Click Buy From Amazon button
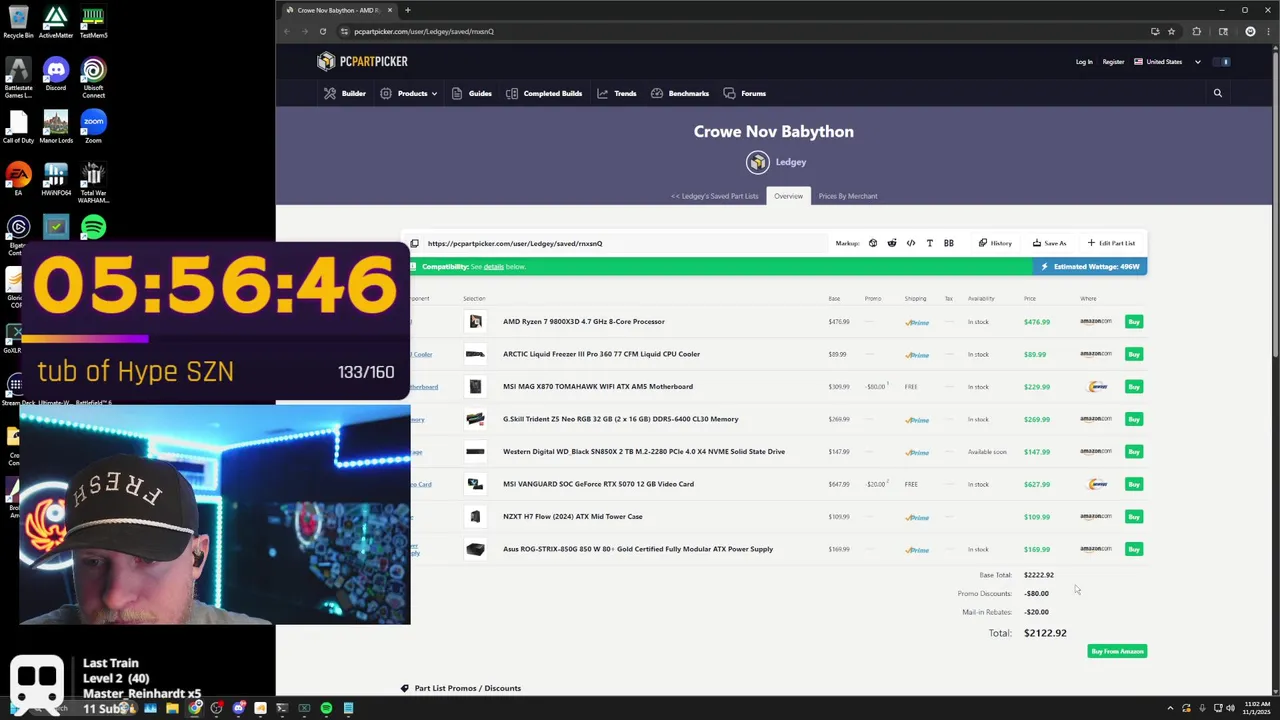Image resolution: width=1280 pixels, height=720 pixels. (x=1117, y=651)
